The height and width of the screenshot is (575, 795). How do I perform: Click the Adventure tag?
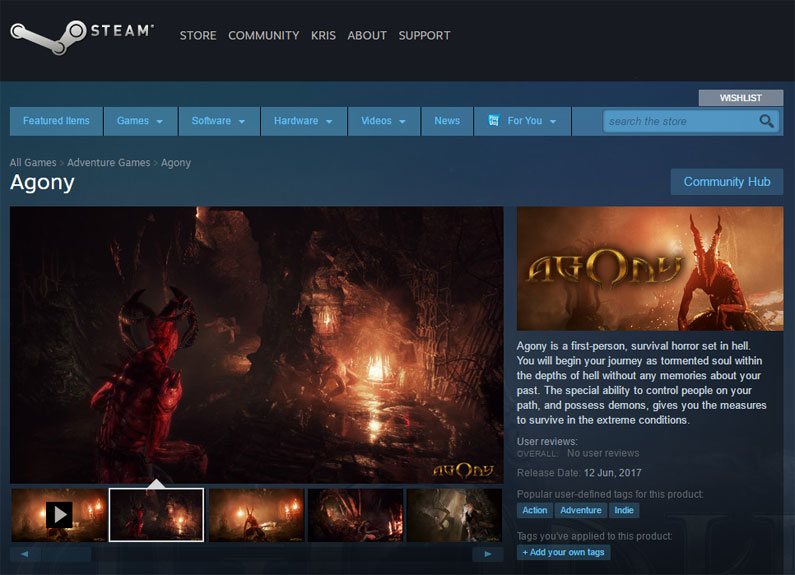(x=581, y=510)
